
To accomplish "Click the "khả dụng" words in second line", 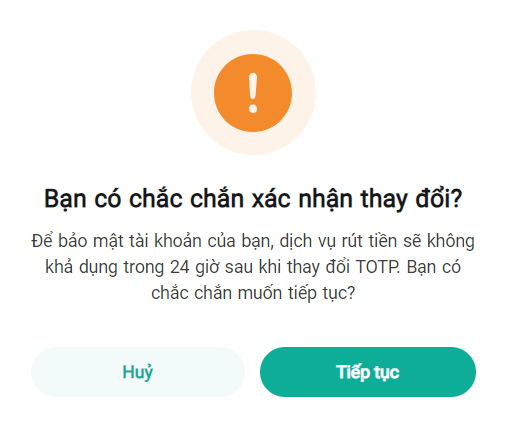I will (81, 267).
